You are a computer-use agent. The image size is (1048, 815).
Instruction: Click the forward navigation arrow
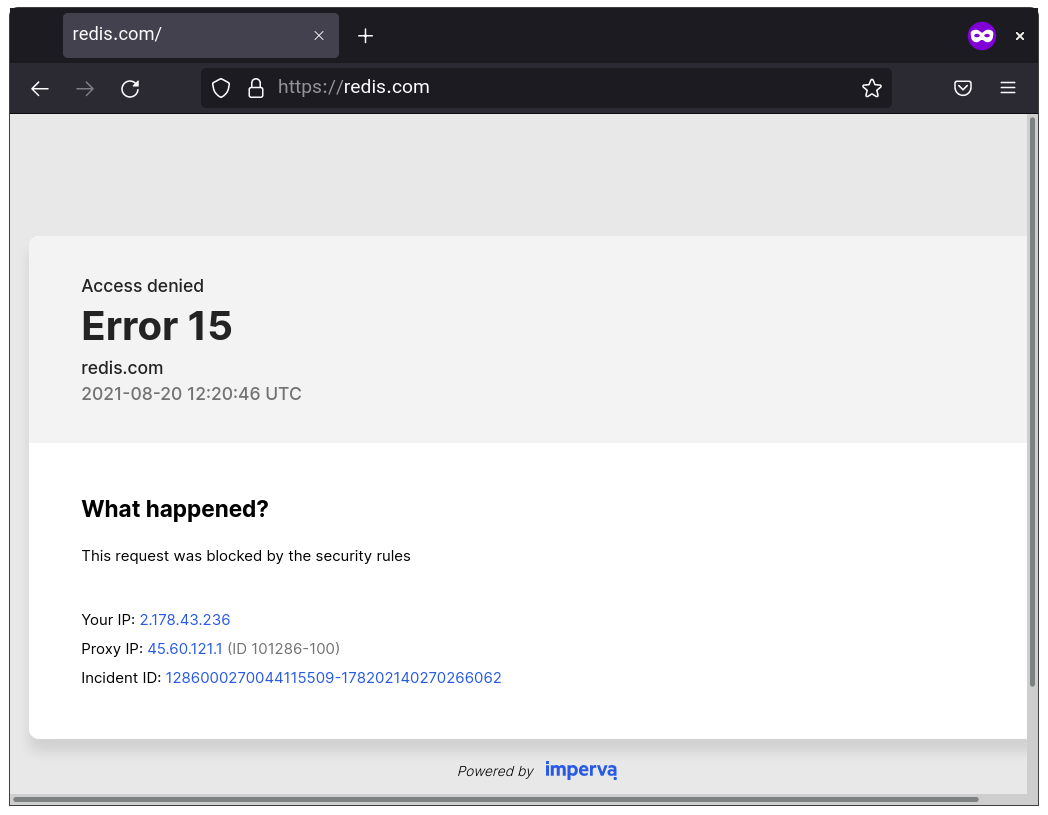coord(85,88)
